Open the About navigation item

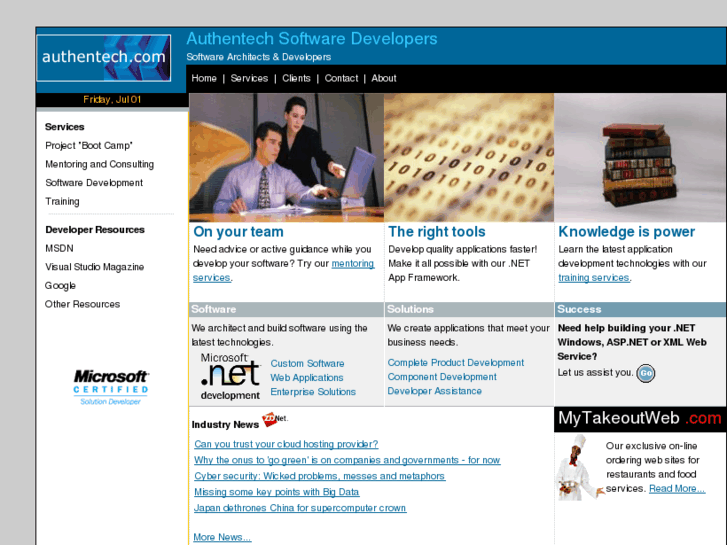pyautogui.click(x=384, y=78)
